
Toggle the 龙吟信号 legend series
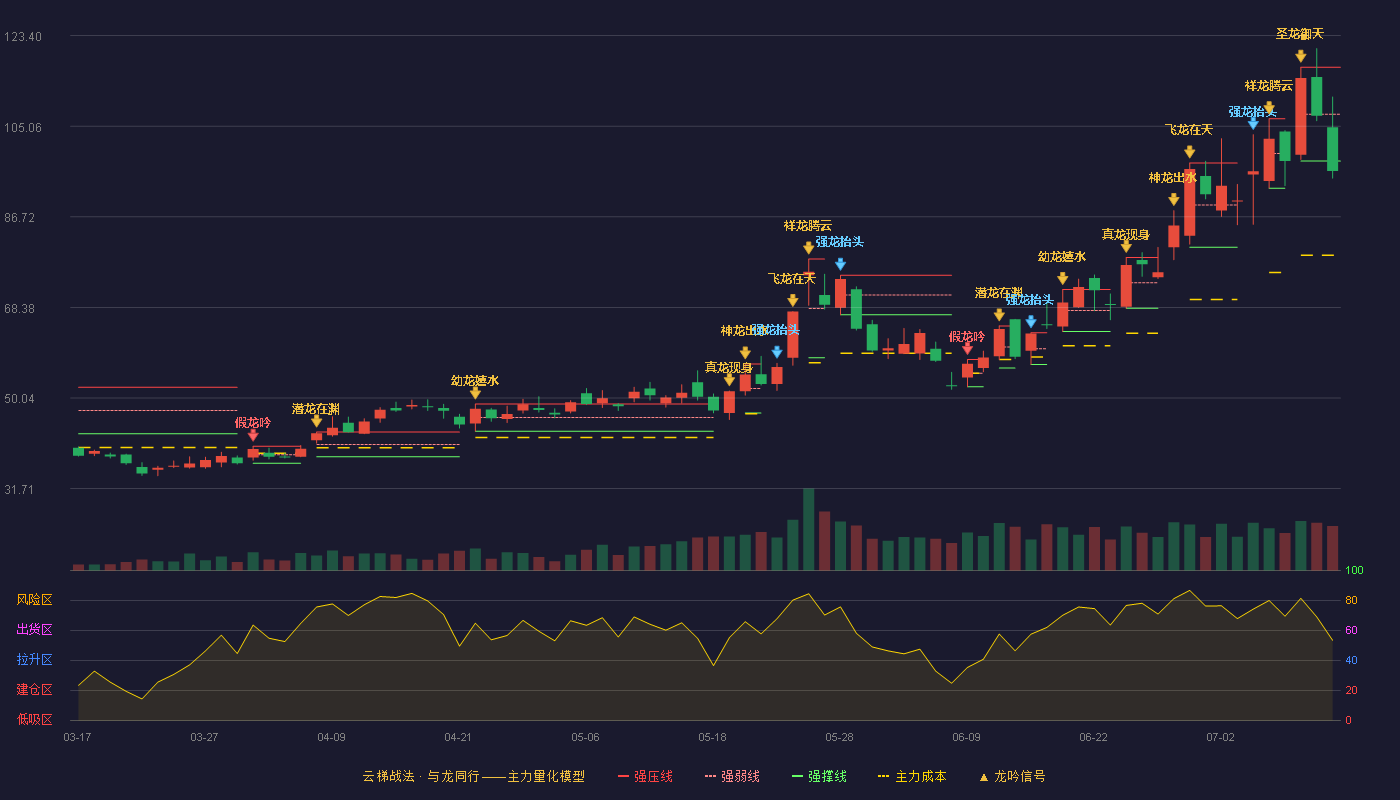[x=1012, y=776]
